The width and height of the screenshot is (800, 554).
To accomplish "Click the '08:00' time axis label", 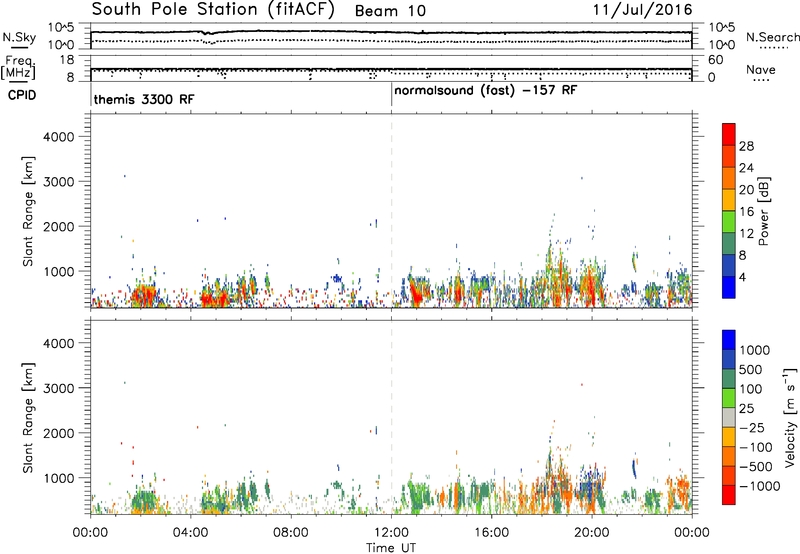I will point(291,533).
